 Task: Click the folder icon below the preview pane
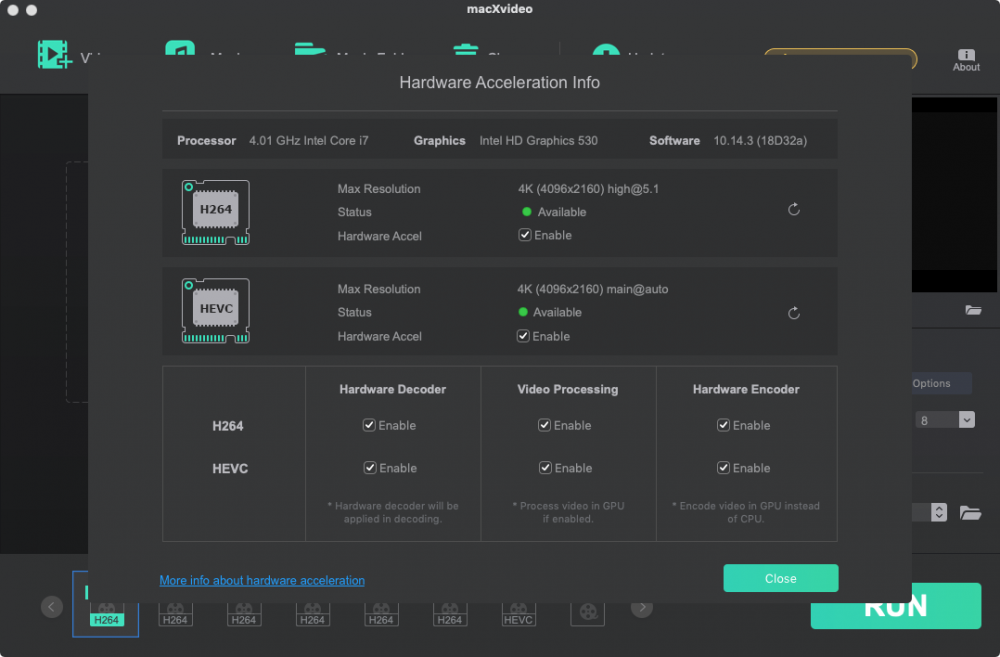973,310
